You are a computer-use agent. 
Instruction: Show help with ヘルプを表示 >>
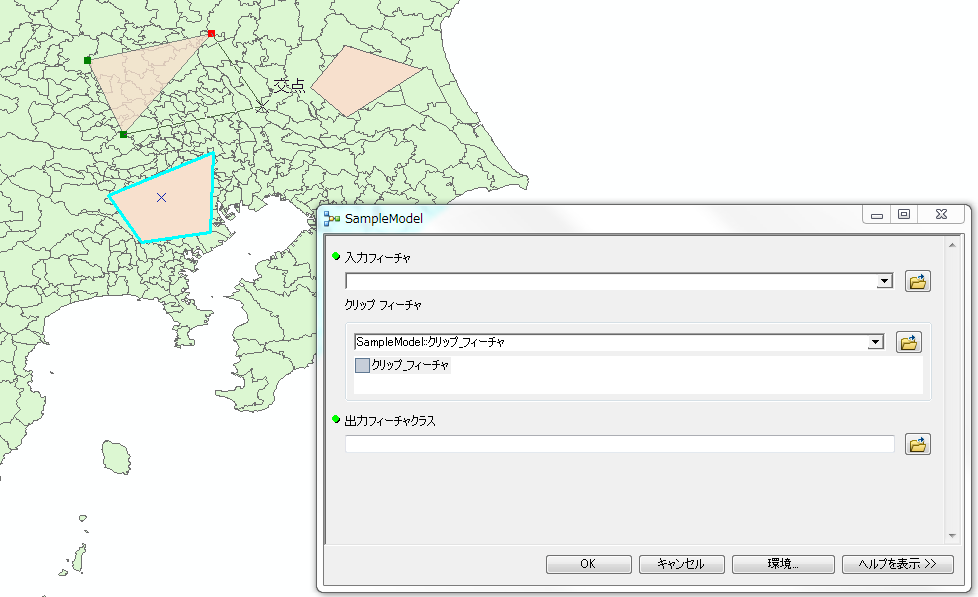tap(898, 564)
